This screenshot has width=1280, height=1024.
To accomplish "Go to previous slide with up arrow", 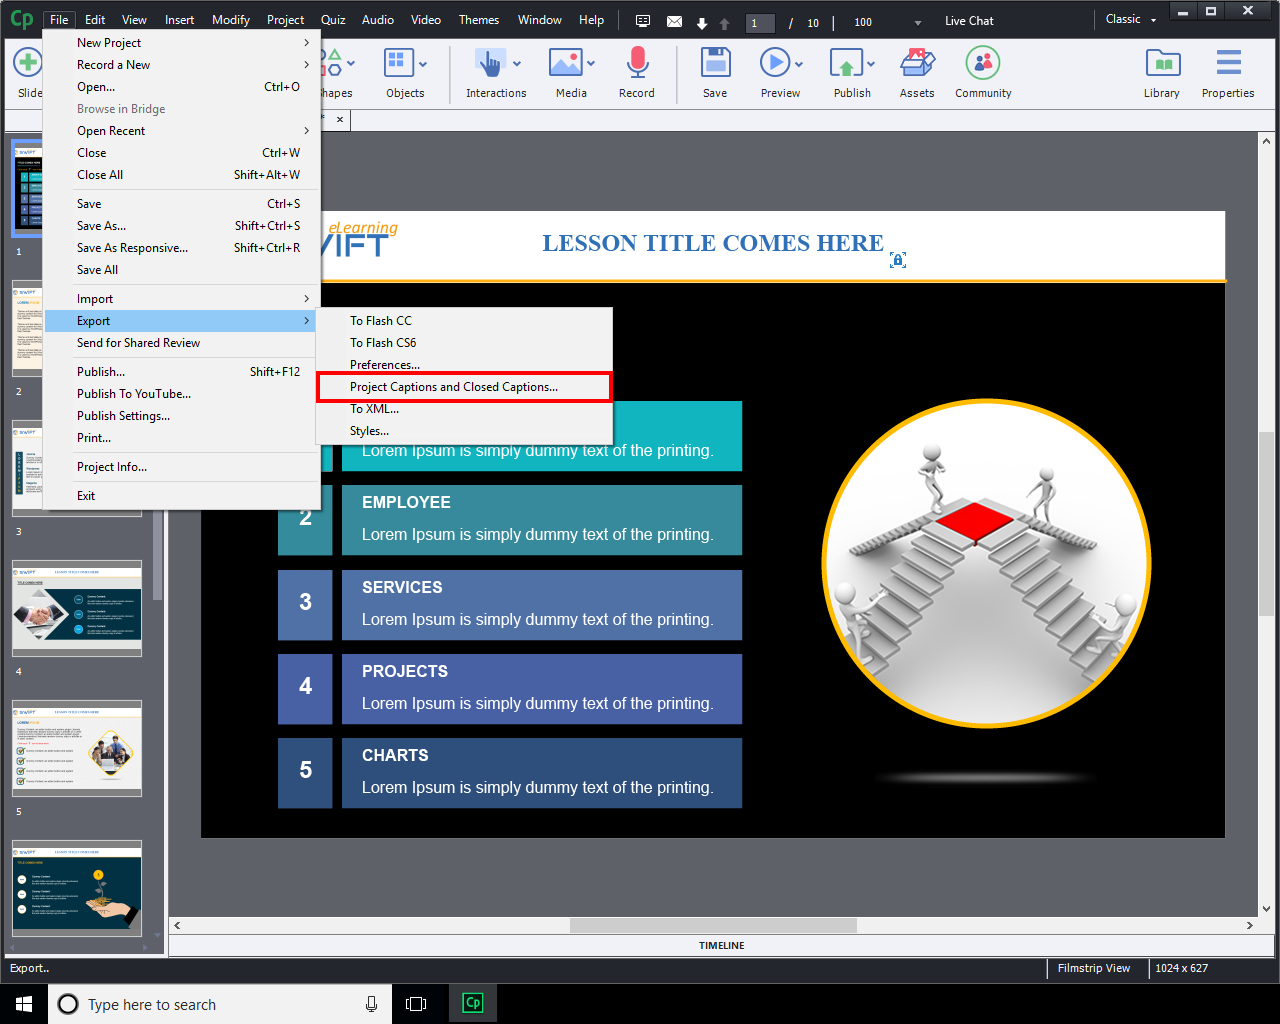I will pyautogui.click(x=725, y=23).
